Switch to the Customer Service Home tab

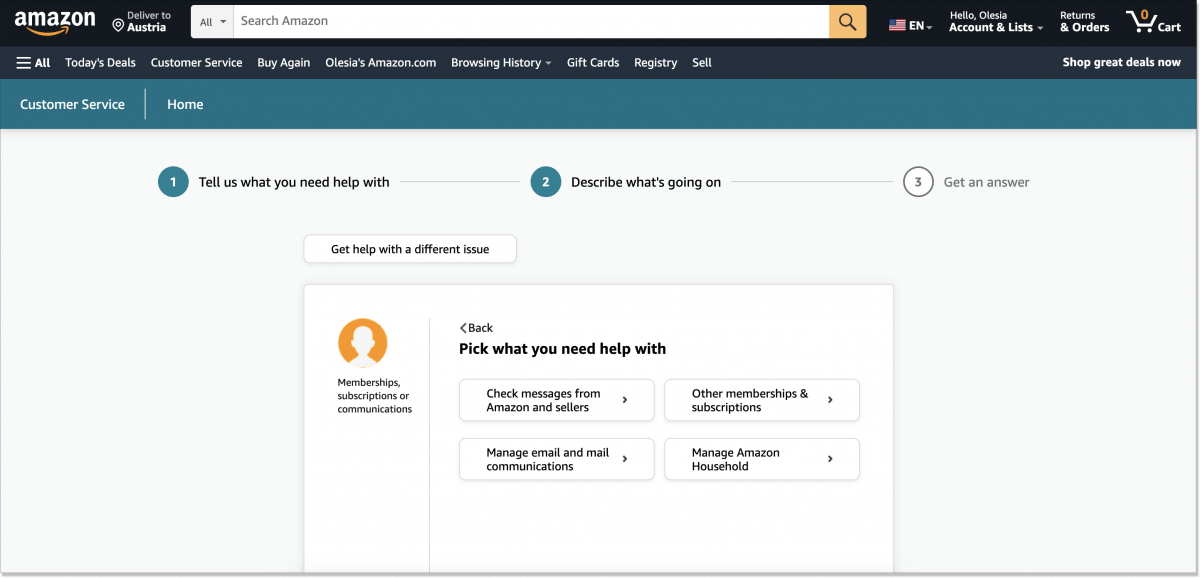185,104
